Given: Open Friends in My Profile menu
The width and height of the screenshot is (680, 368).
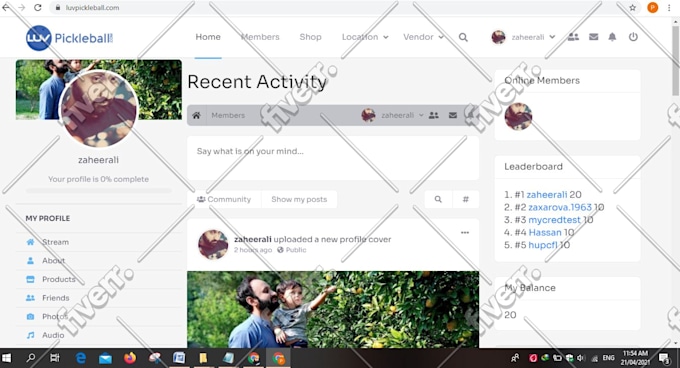Looking at the screenshot, I should [56, 298].
